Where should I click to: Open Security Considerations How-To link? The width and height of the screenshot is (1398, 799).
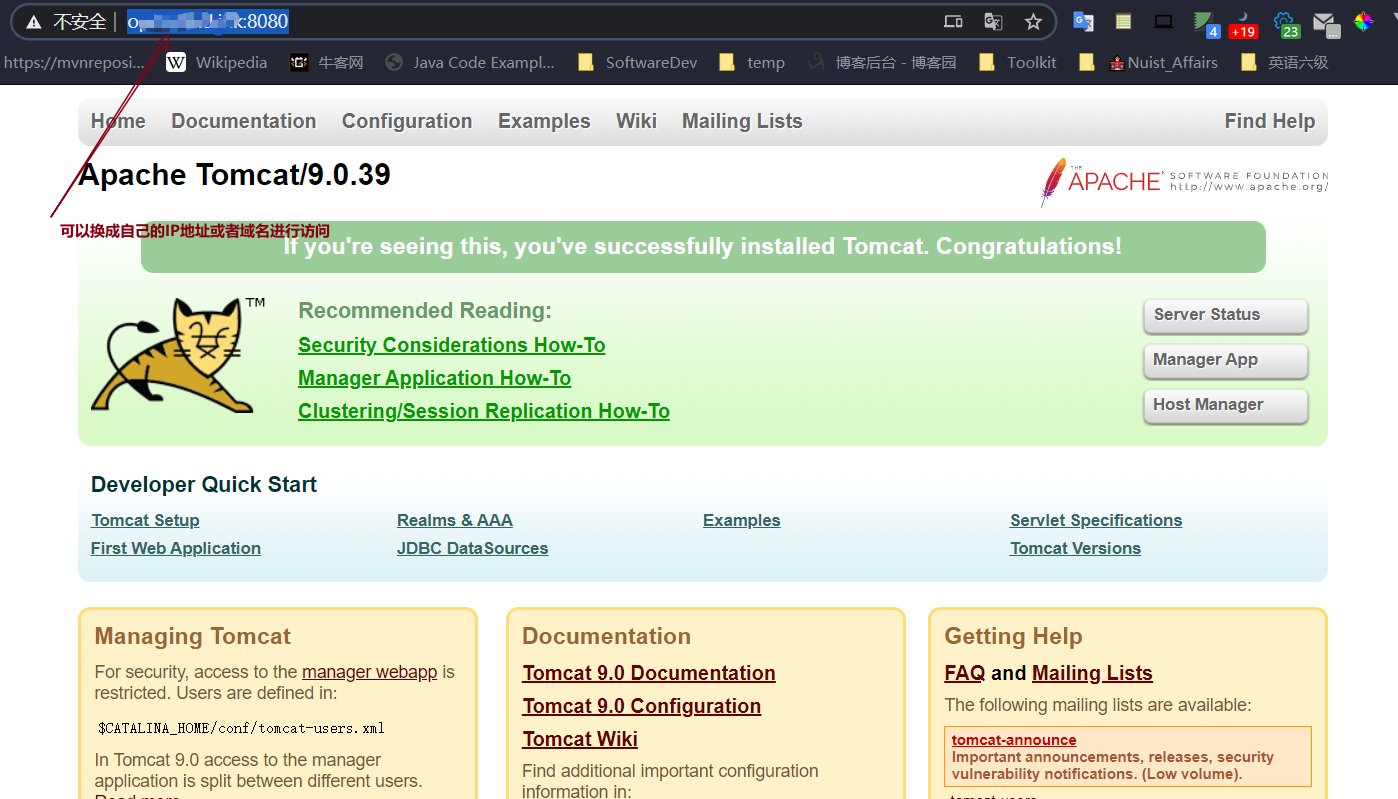tap(452, 345)
